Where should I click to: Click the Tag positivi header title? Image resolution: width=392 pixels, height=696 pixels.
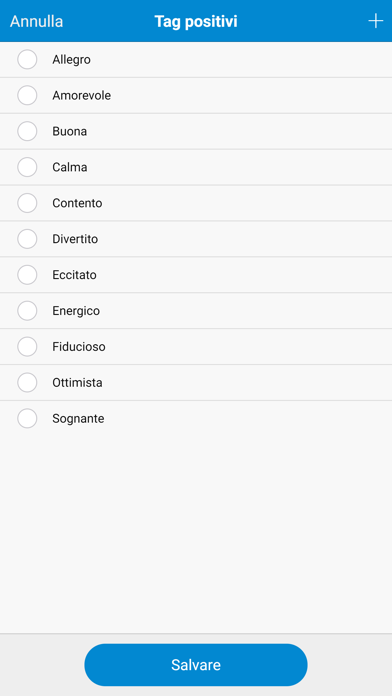tap(196, 21)
